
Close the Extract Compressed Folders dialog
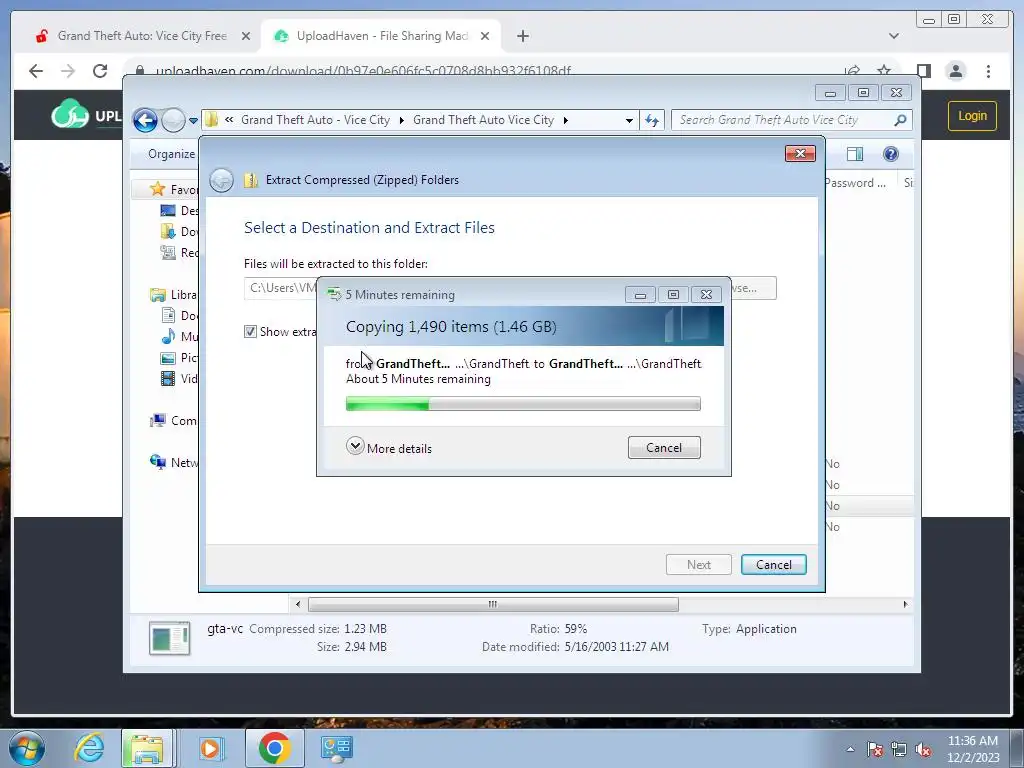tap(800, 153)
